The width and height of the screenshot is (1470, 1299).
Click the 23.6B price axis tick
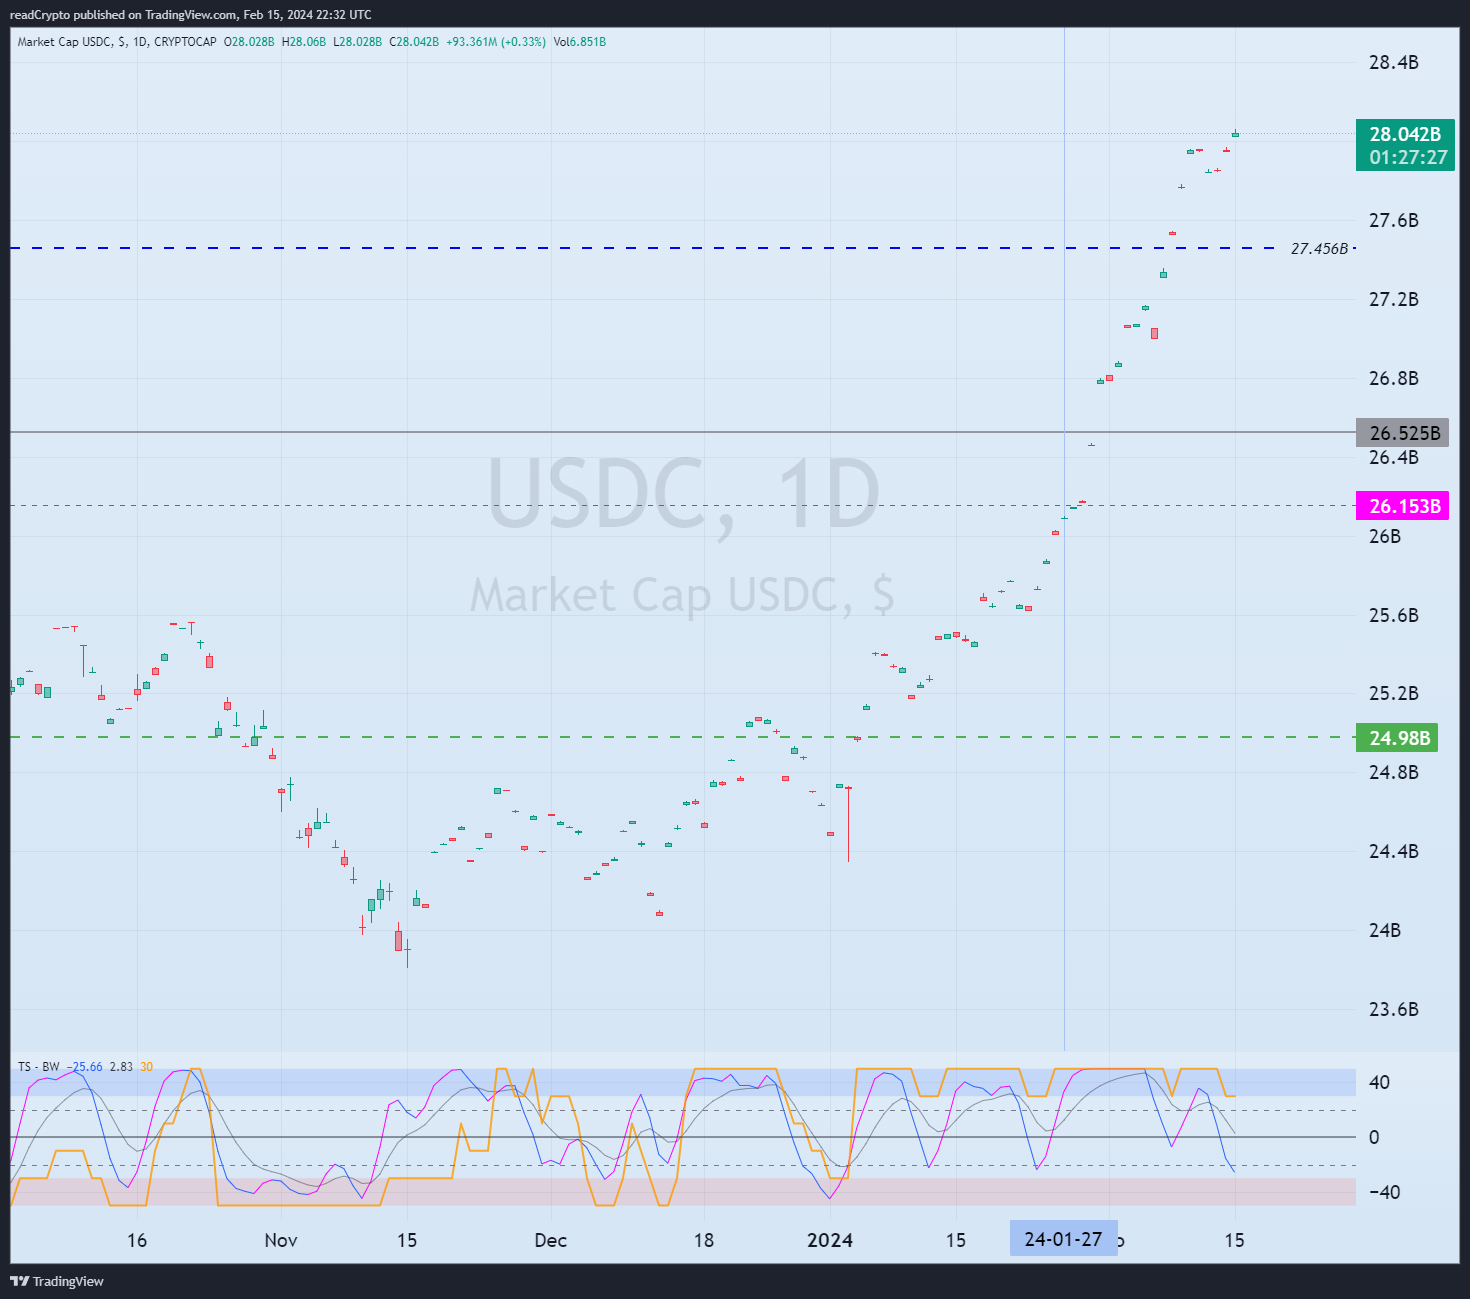(1393, 1010)
